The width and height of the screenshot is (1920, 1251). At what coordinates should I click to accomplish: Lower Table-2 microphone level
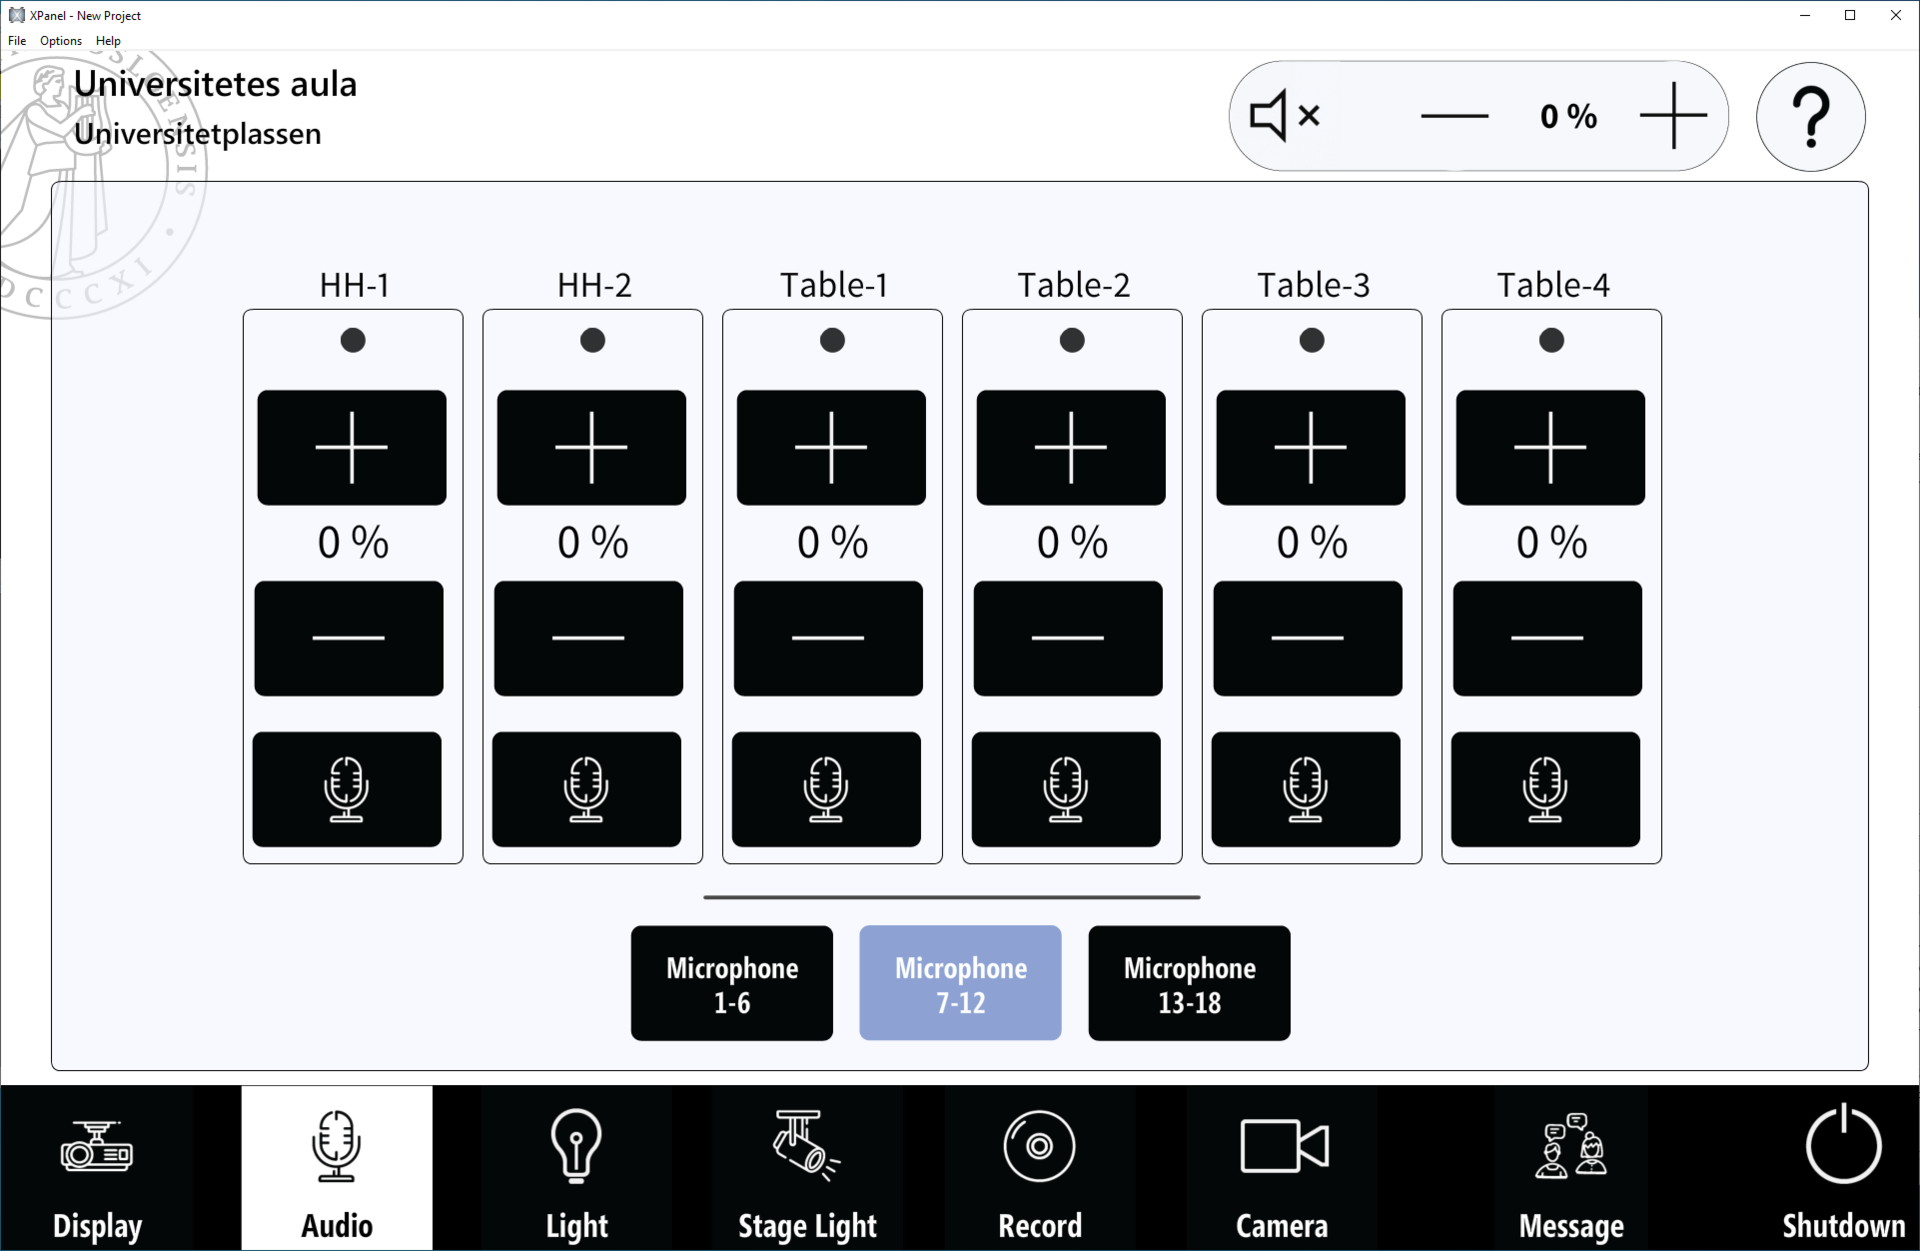click(x=1068, y=638)
